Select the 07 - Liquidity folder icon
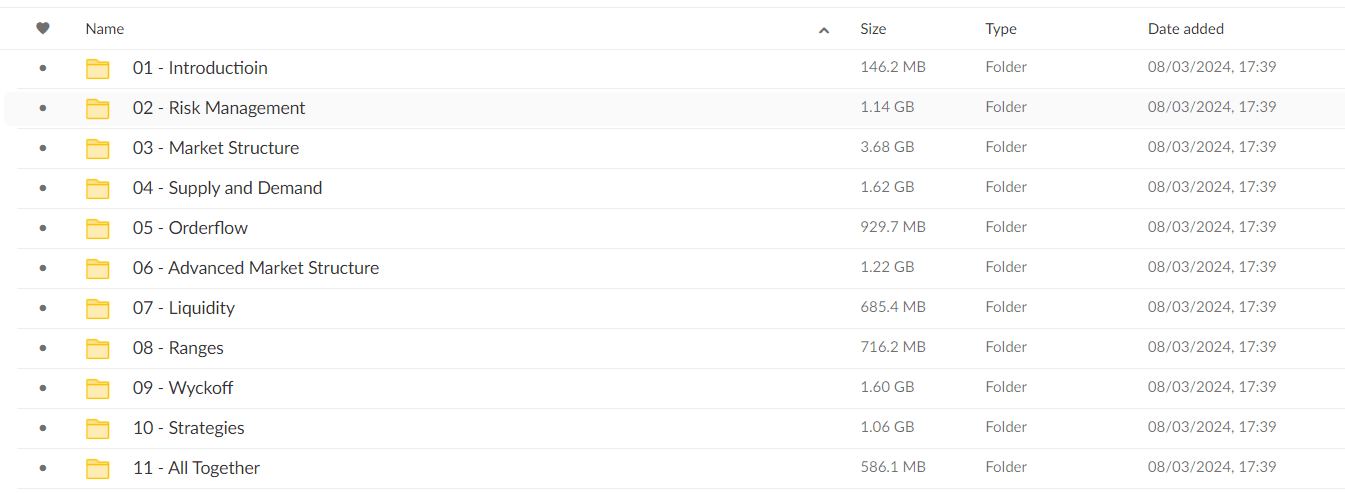This screenshot has width=1345, height=493. (x=97, y=308)
